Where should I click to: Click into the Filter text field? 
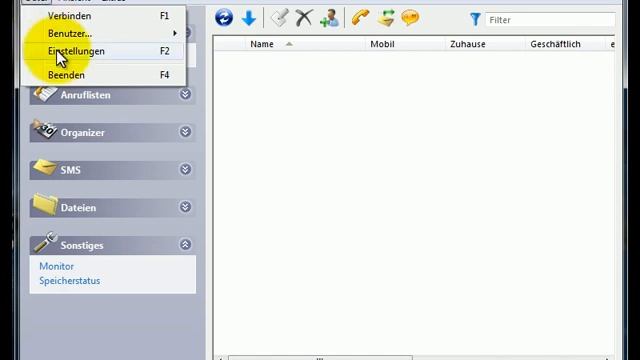tap(550, 20)
